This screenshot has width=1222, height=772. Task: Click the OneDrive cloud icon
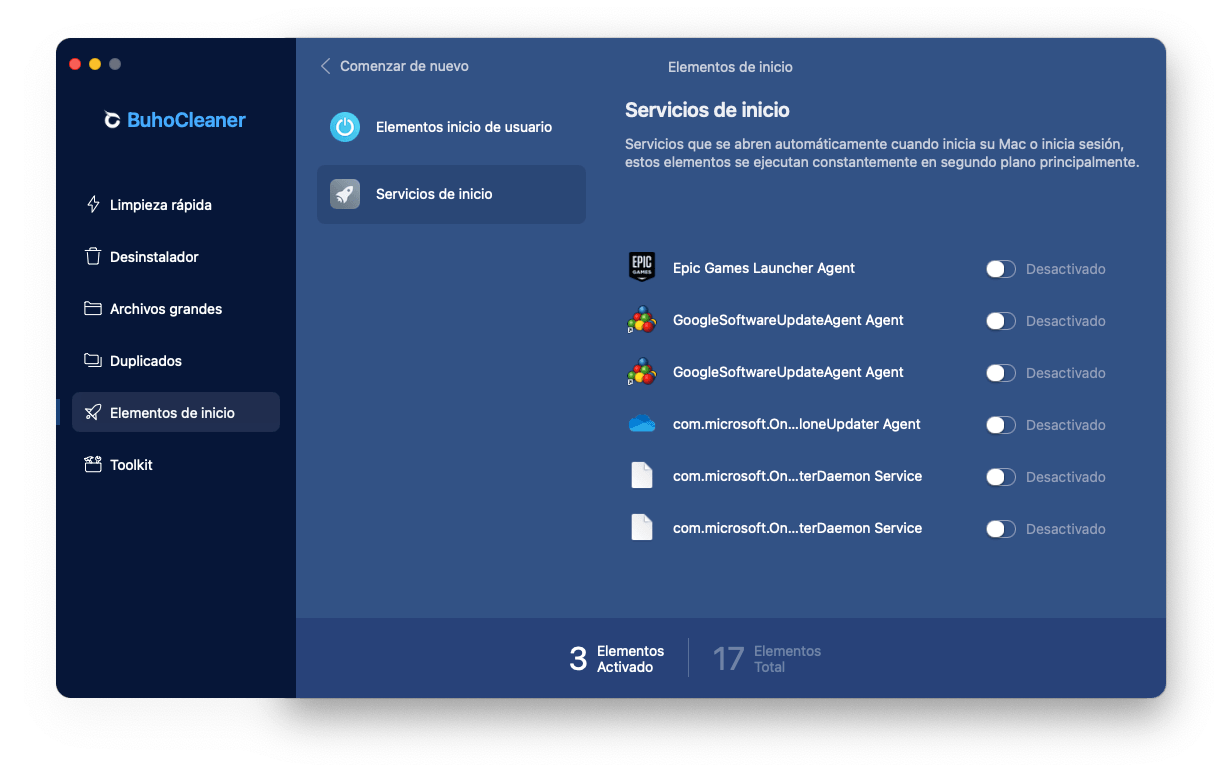coord(642,424)
